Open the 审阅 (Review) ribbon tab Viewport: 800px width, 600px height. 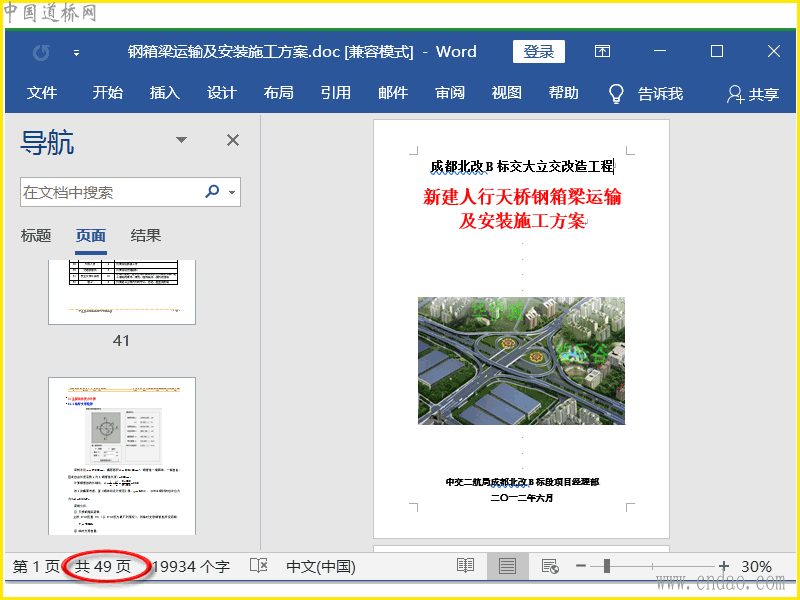coord(450,93)
